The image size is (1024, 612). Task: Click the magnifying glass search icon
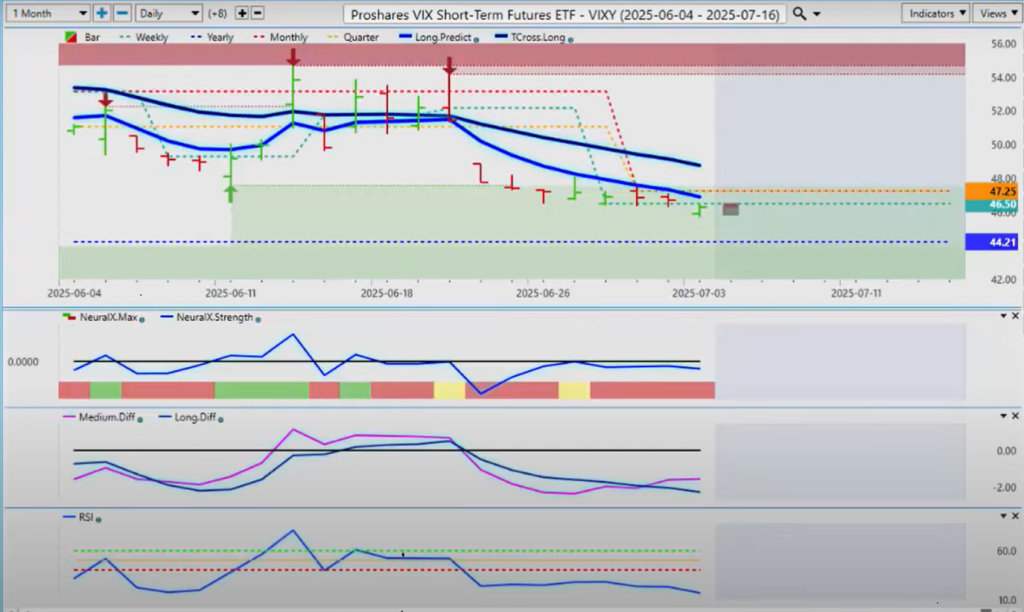(800, 14)
